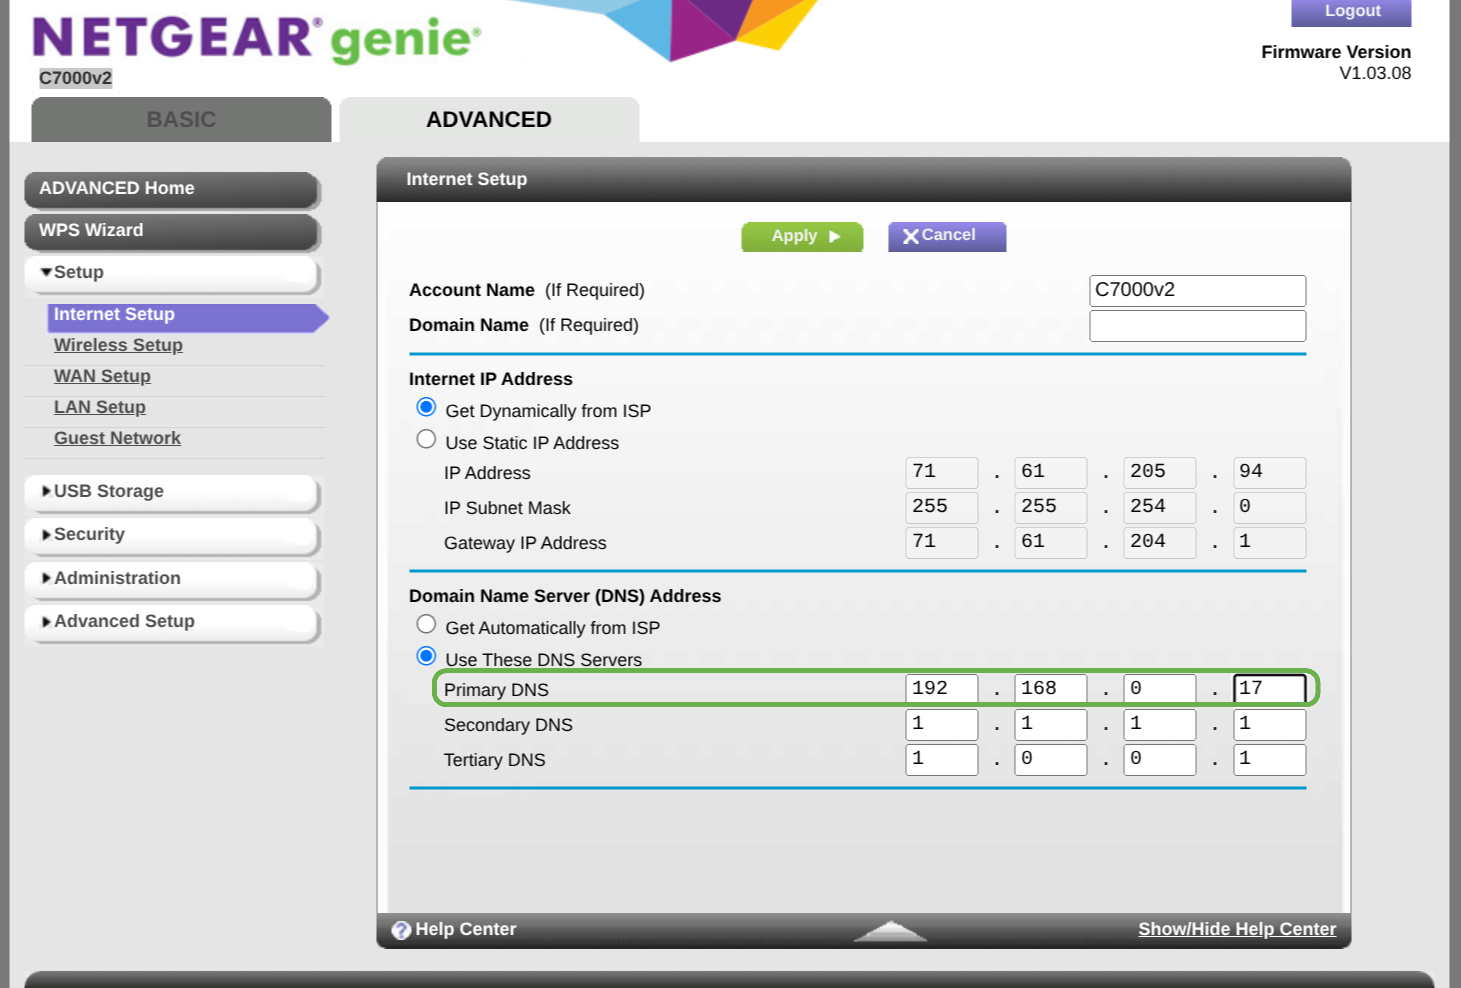Click the Help Center question mark icon
Screen dimensions: 1461x988
pyautogui.click(x=400, y=929)
